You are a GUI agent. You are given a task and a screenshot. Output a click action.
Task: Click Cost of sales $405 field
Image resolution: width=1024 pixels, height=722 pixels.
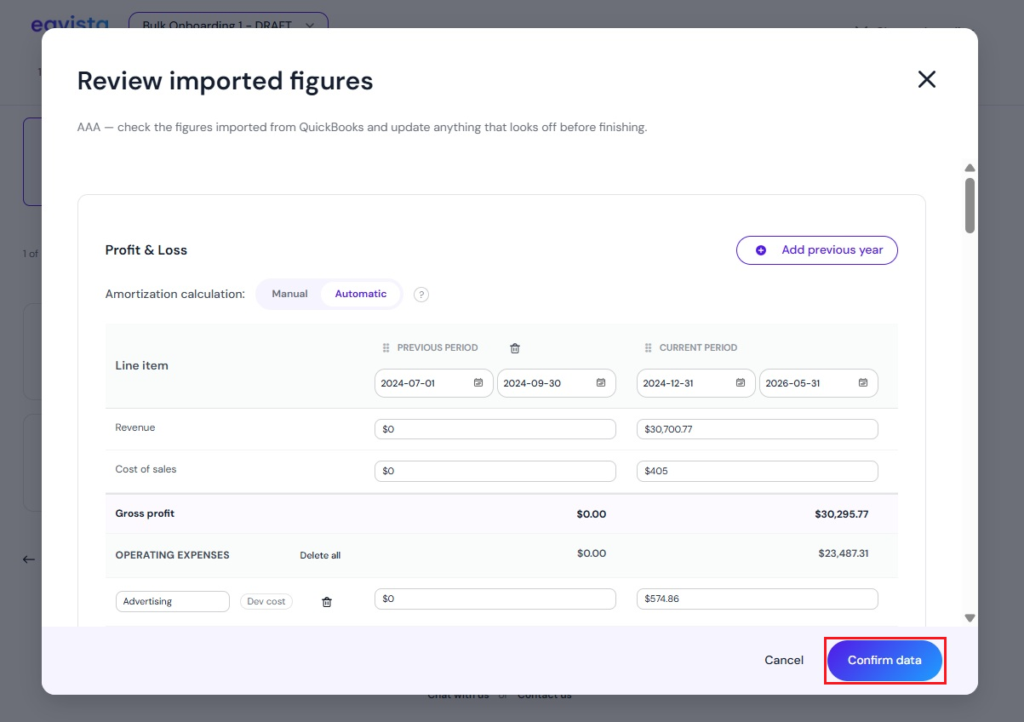[757, 471]
